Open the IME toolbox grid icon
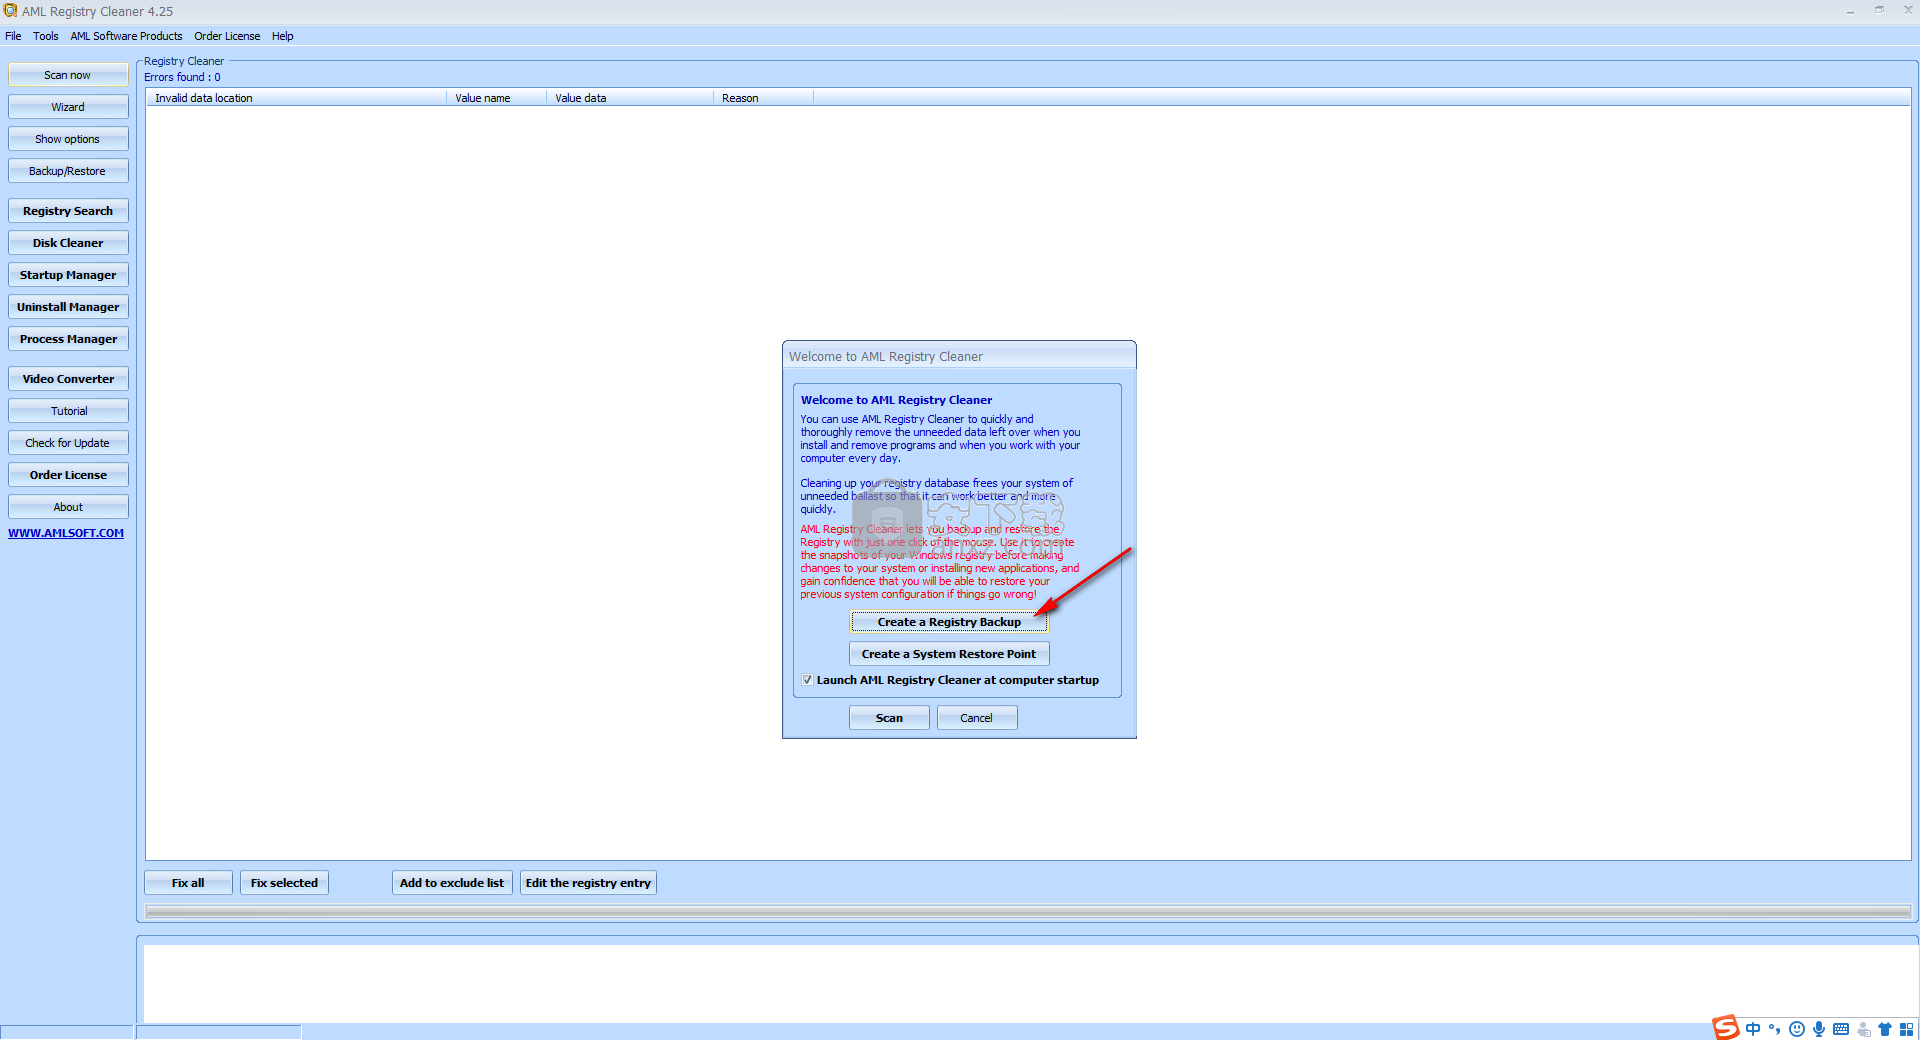The width and height of the screenshot is (1920, 1040). tap(1906, 1029)
